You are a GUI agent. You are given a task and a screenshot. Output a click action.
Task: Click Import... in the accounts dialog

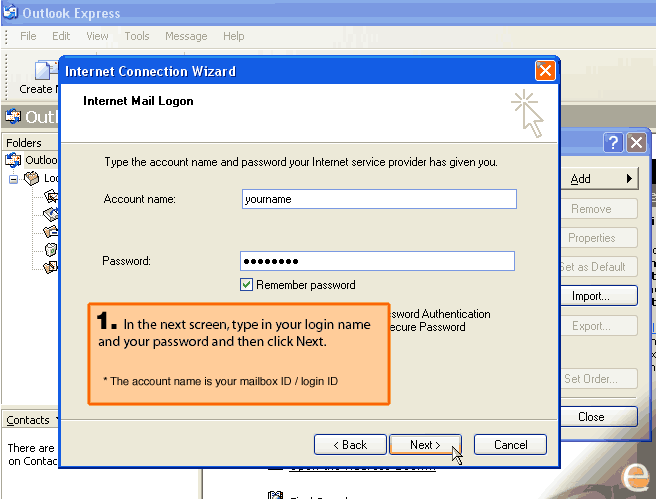599,296
